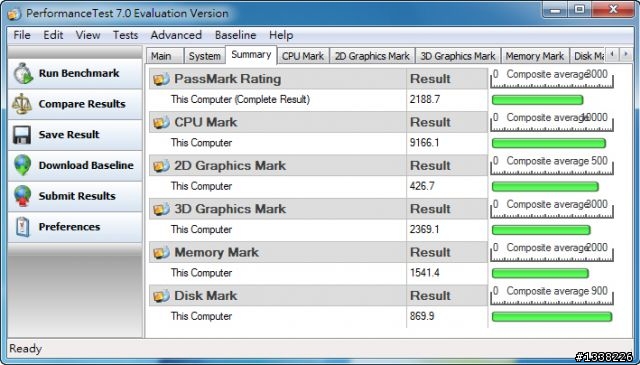The image size is (640, 365).
Task: Switch to the Memory Mark tab
Action: click(x=535, y=56)
